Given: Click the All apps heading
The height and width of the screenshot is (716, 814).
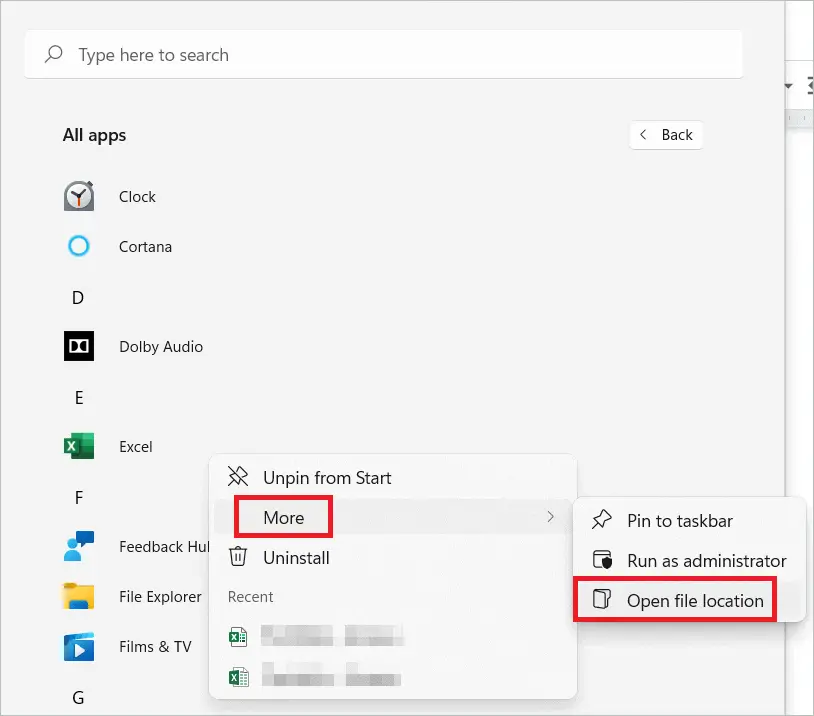Looking at the screenshot, I should tap(94, 135).
